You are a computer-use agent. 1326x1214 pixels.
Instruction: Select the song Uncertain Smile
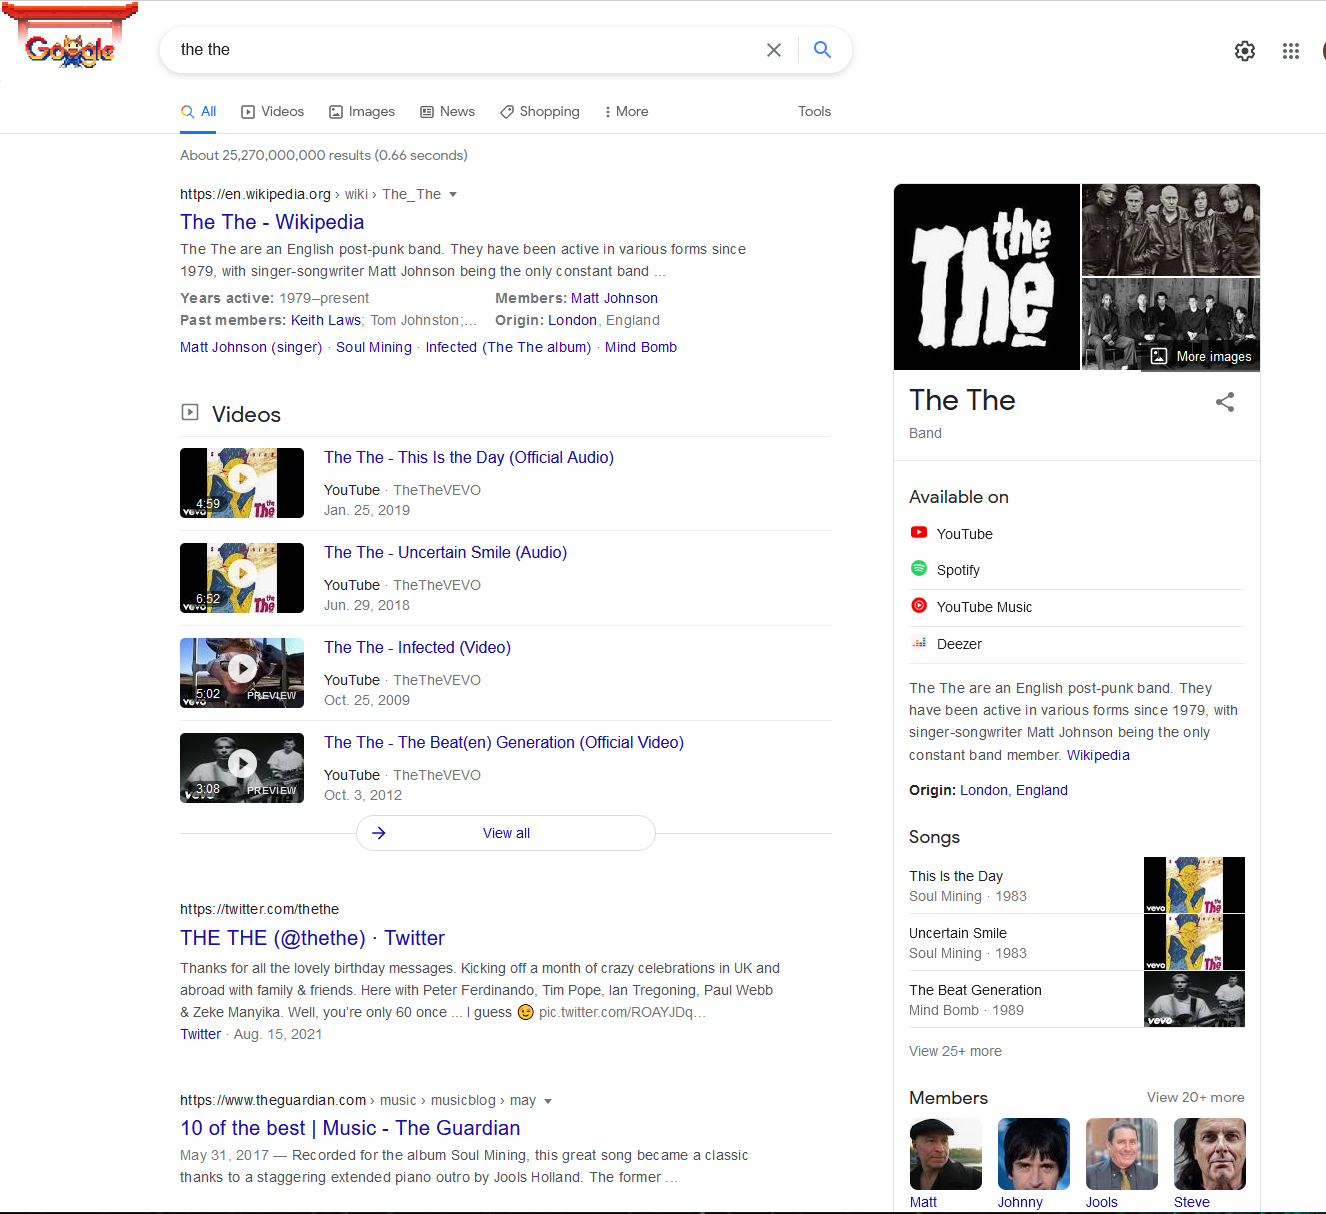(x=958, y=933)
